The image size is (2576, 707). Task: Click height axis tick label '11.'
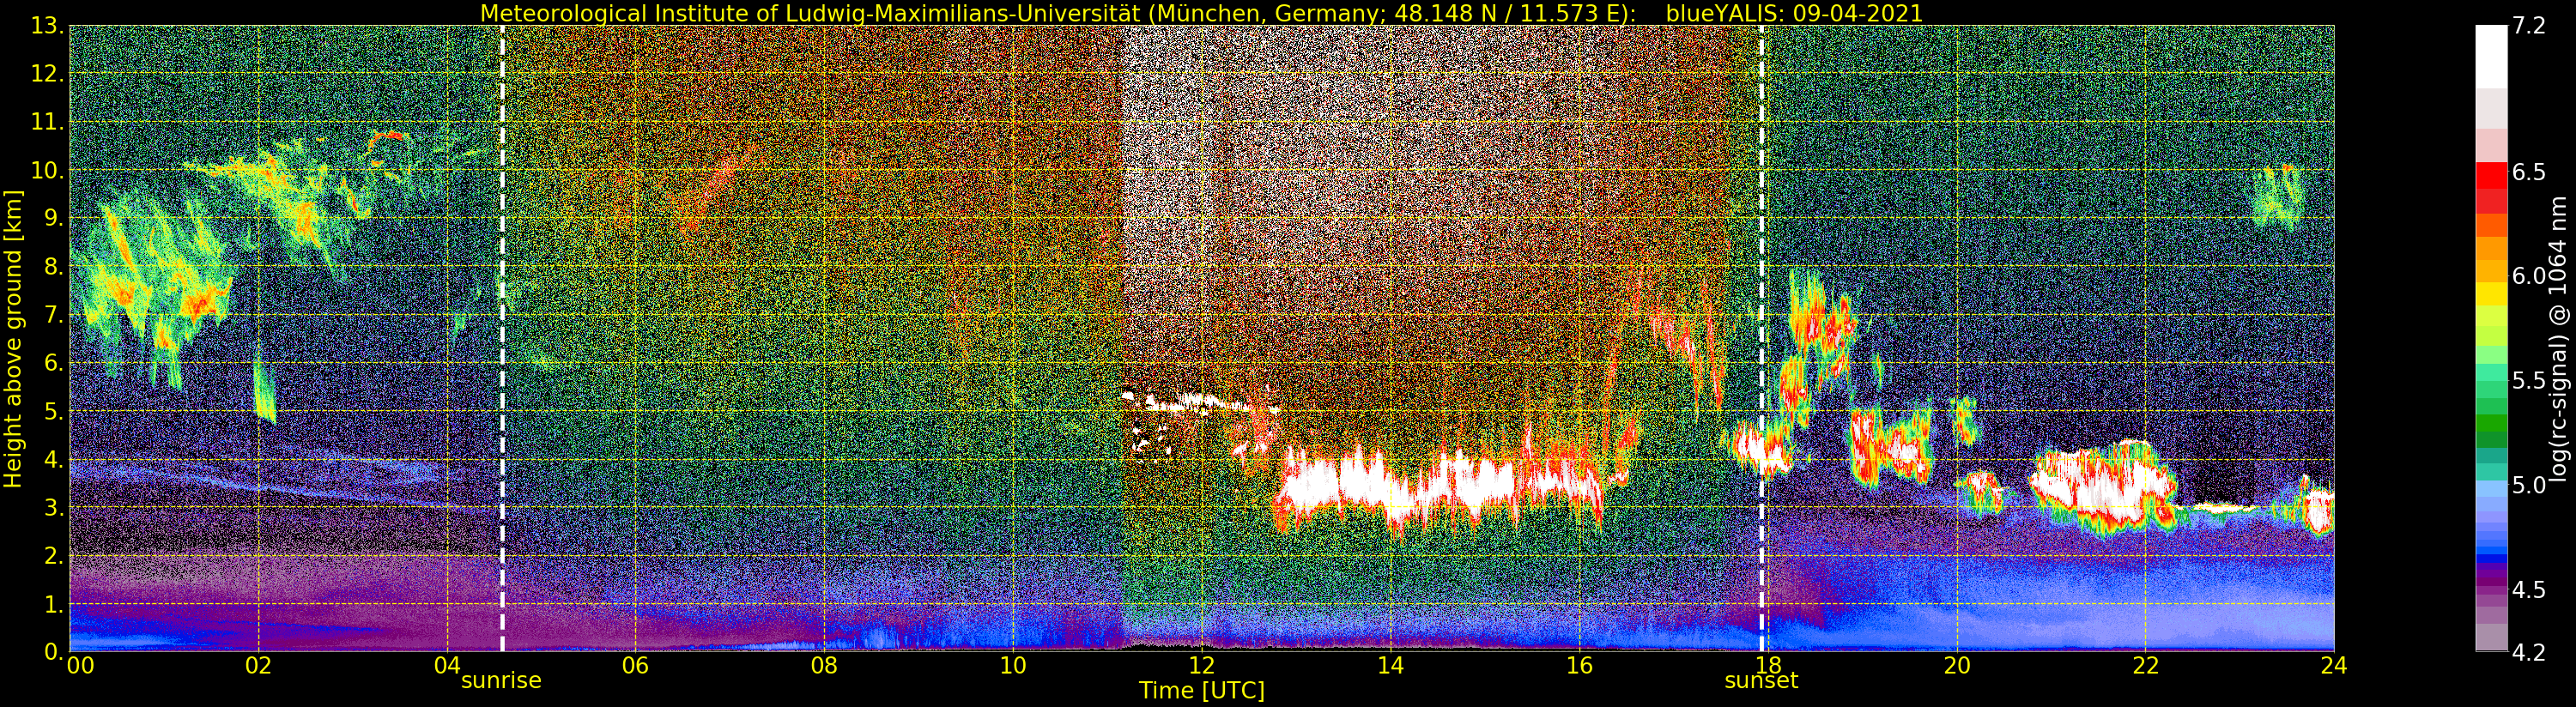[48, 122]
